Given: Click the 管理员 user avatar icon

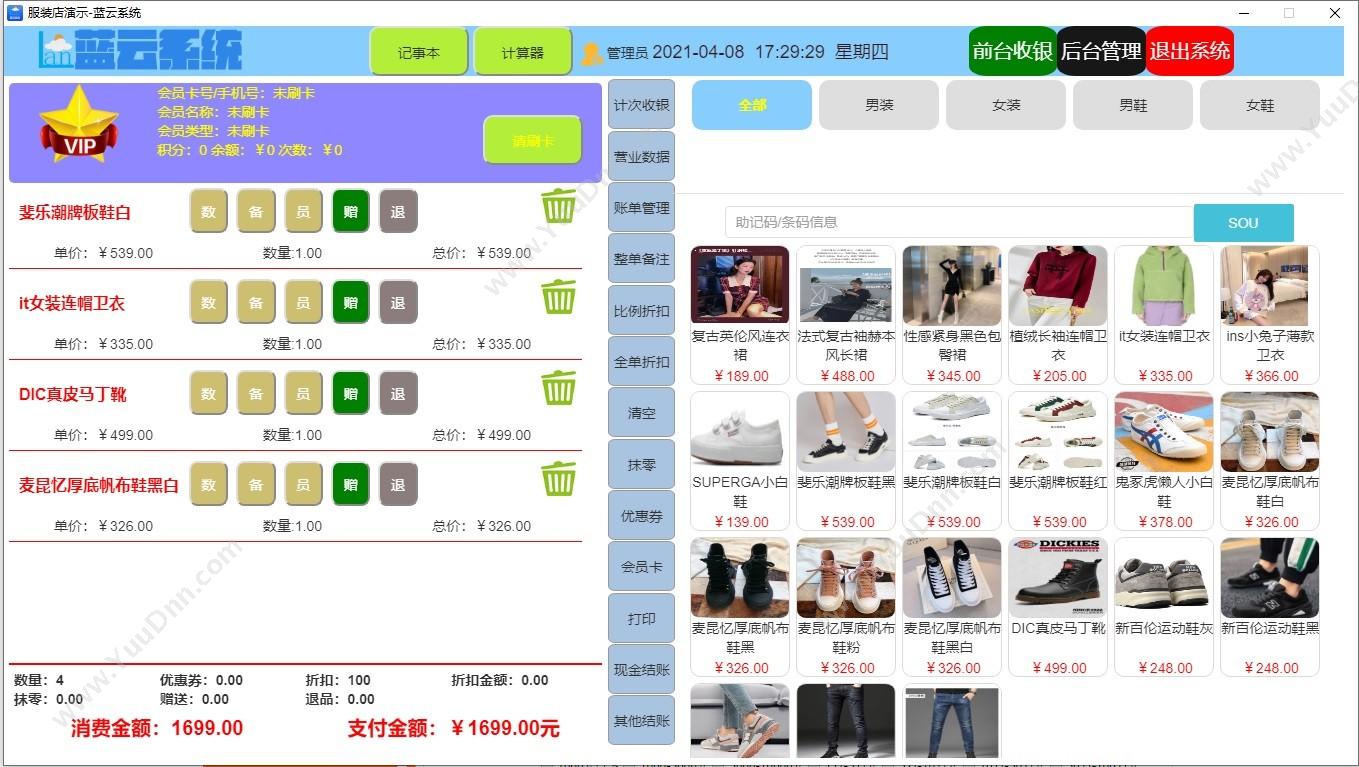Looking at the screenshot, I should 592,53.
